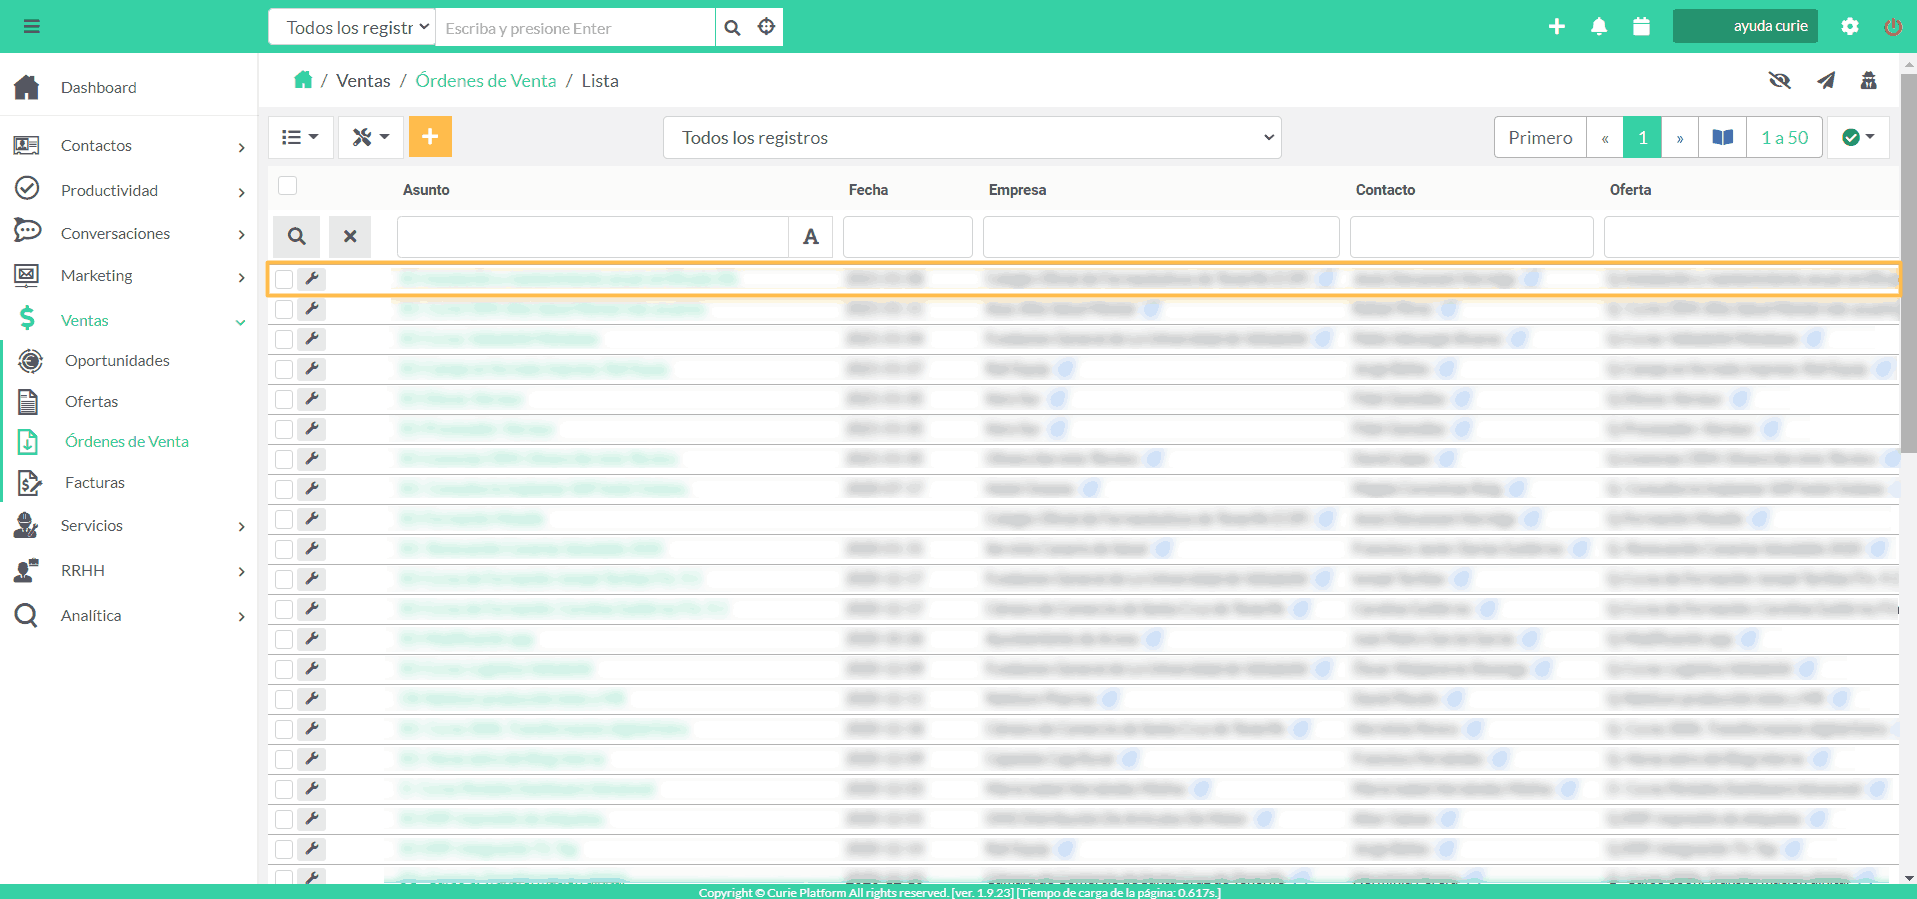
Task: Toggle the hidden-eye visibility icon
Action: (x=1779, y=81)
